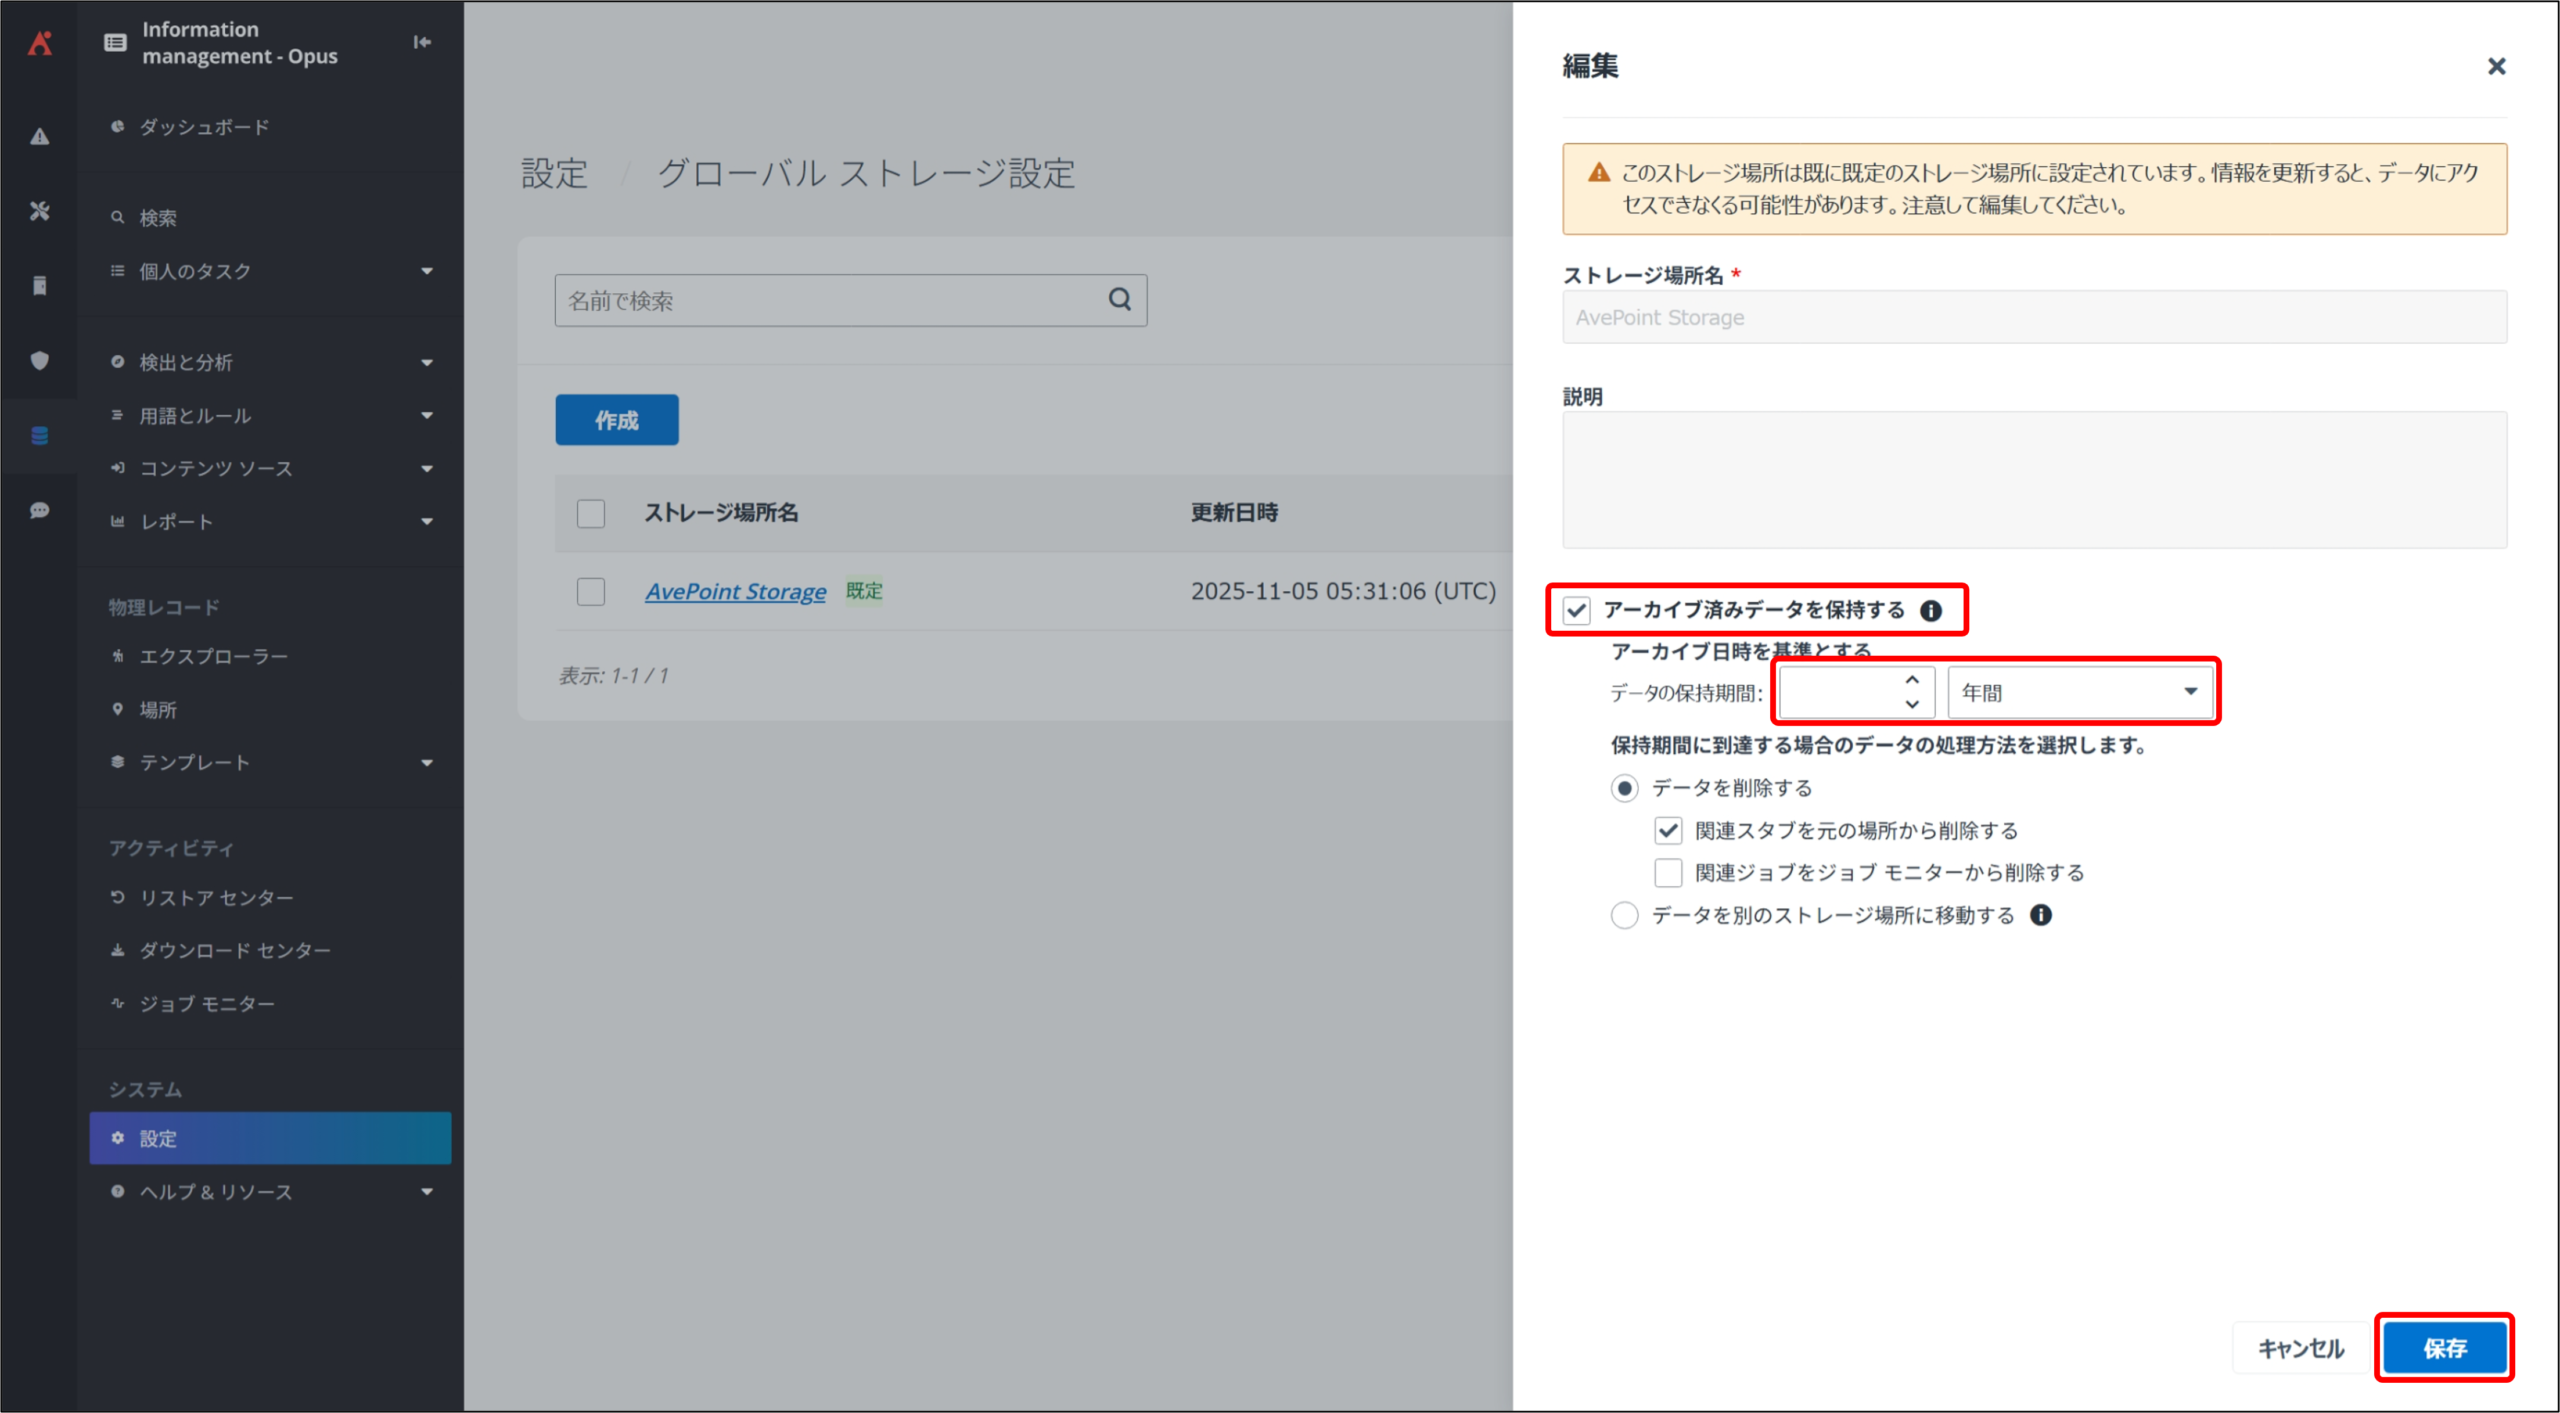The width and height of the screenshot is (2560, 1413).
Task: Click the 保存 button
Action: pyautogui.click(x=2444, y=1348)
